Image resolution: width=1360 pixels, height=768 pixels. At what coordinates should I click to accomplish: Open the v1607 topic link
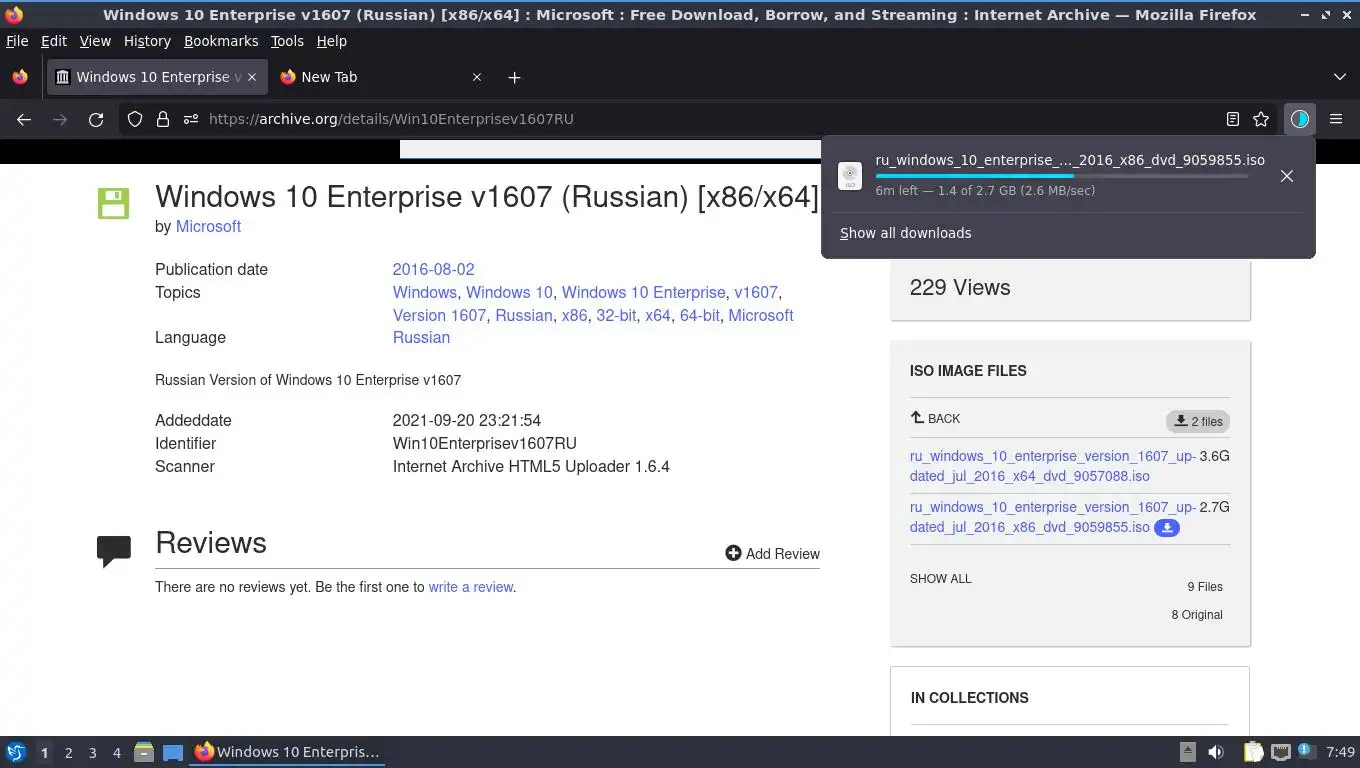click(756, 293)
